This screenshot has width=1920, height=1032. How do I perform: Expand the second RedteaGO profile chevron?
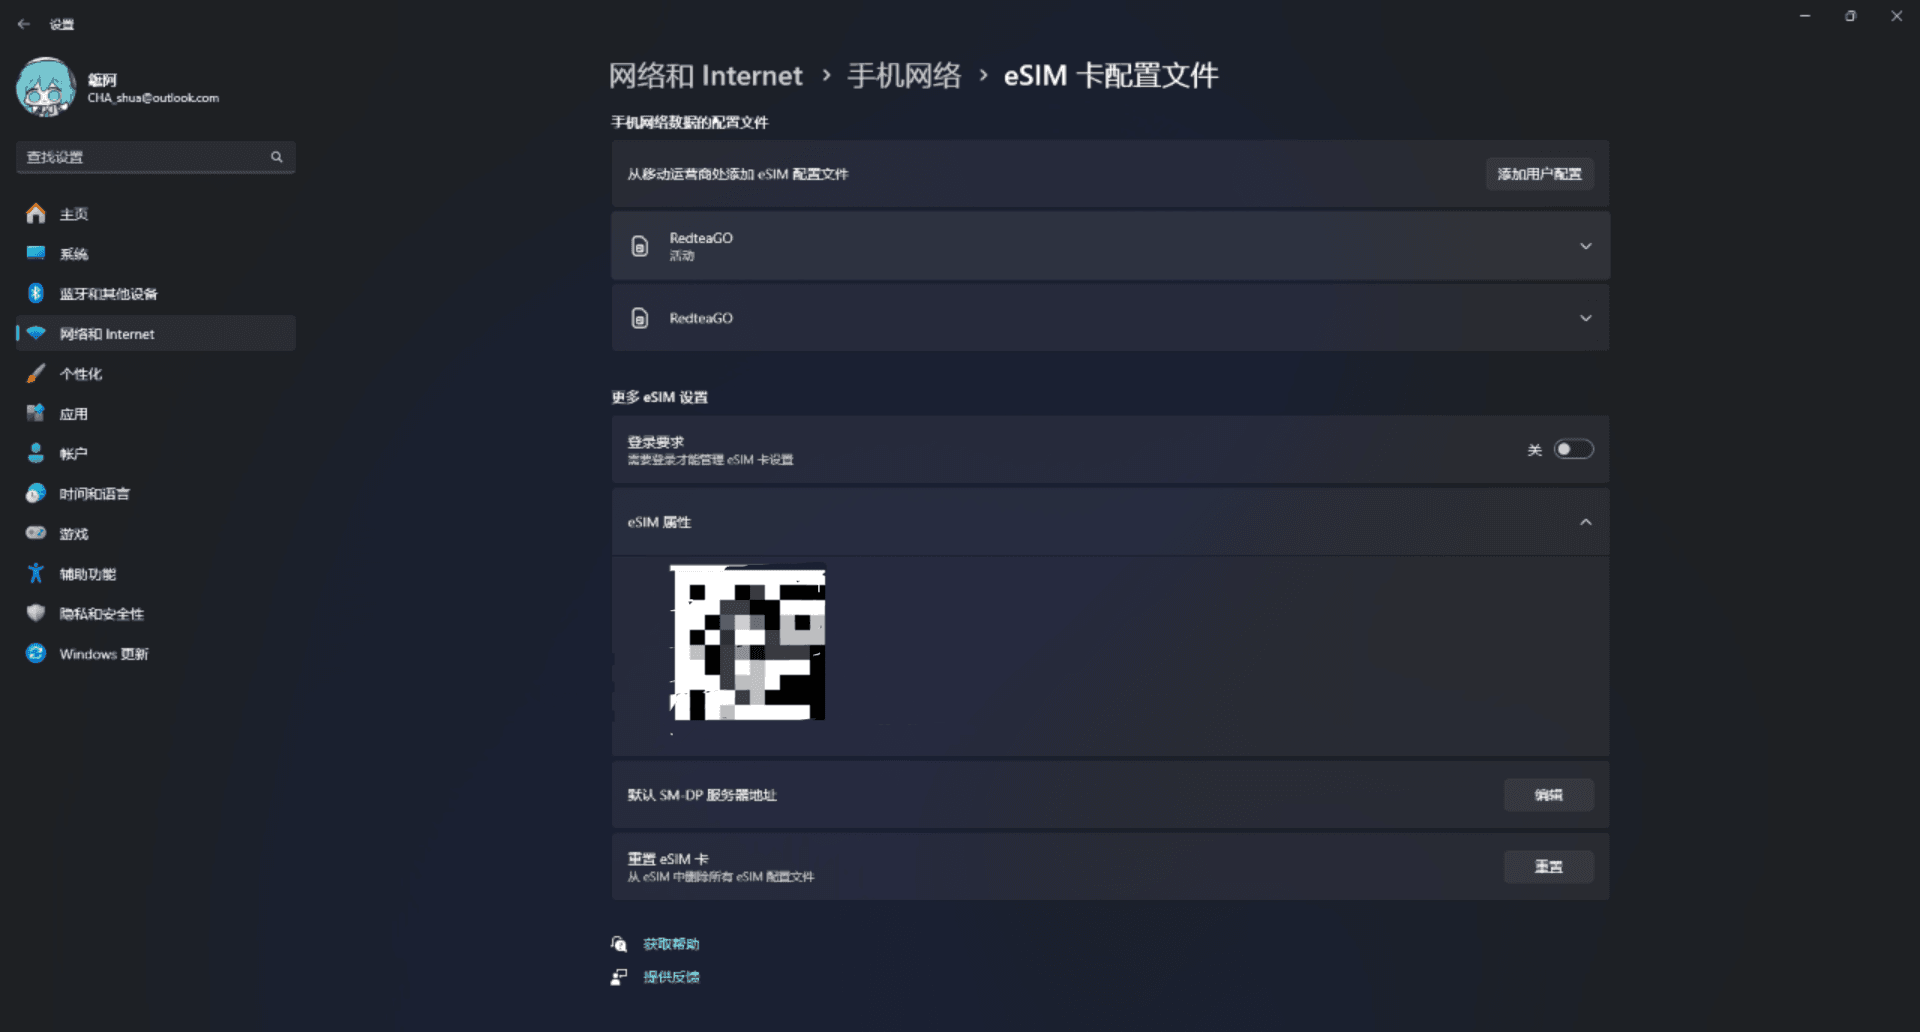(1586, 318)
